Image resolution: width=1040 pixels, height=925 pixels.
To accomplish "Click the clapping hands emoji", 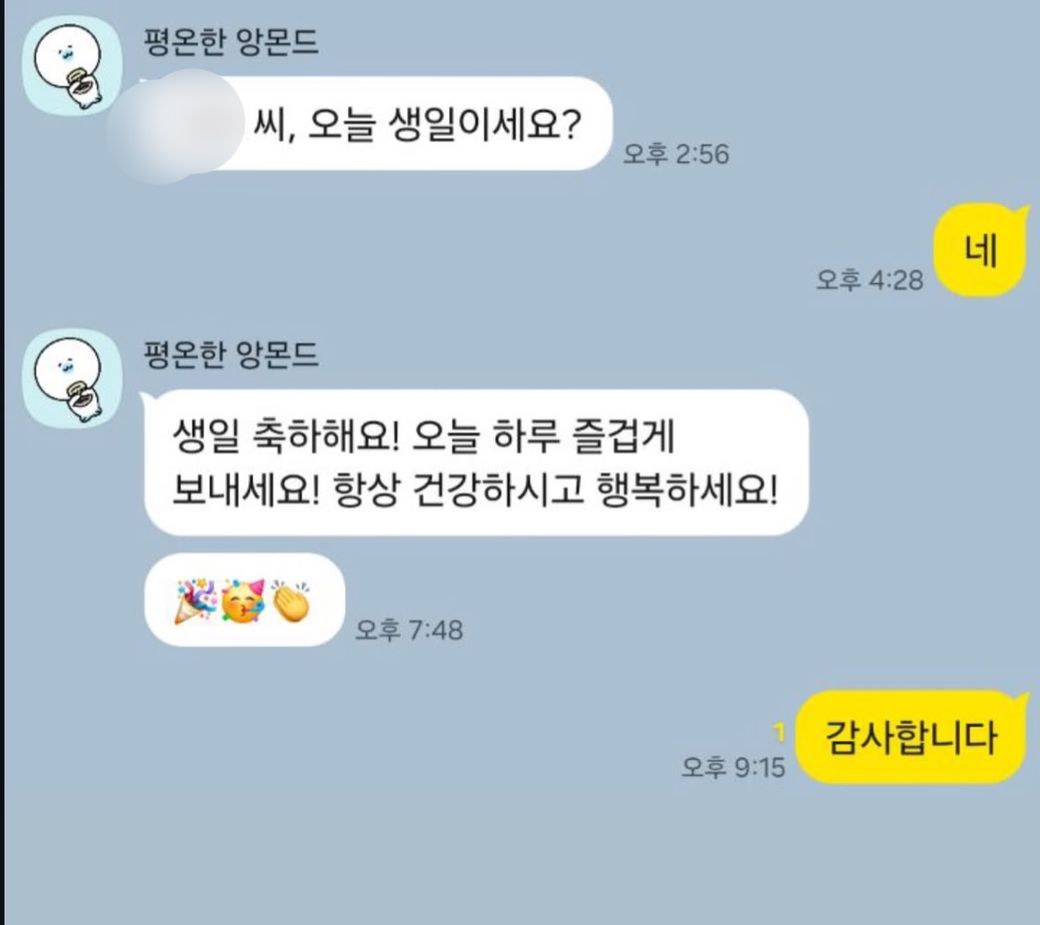I will [291, 601].
